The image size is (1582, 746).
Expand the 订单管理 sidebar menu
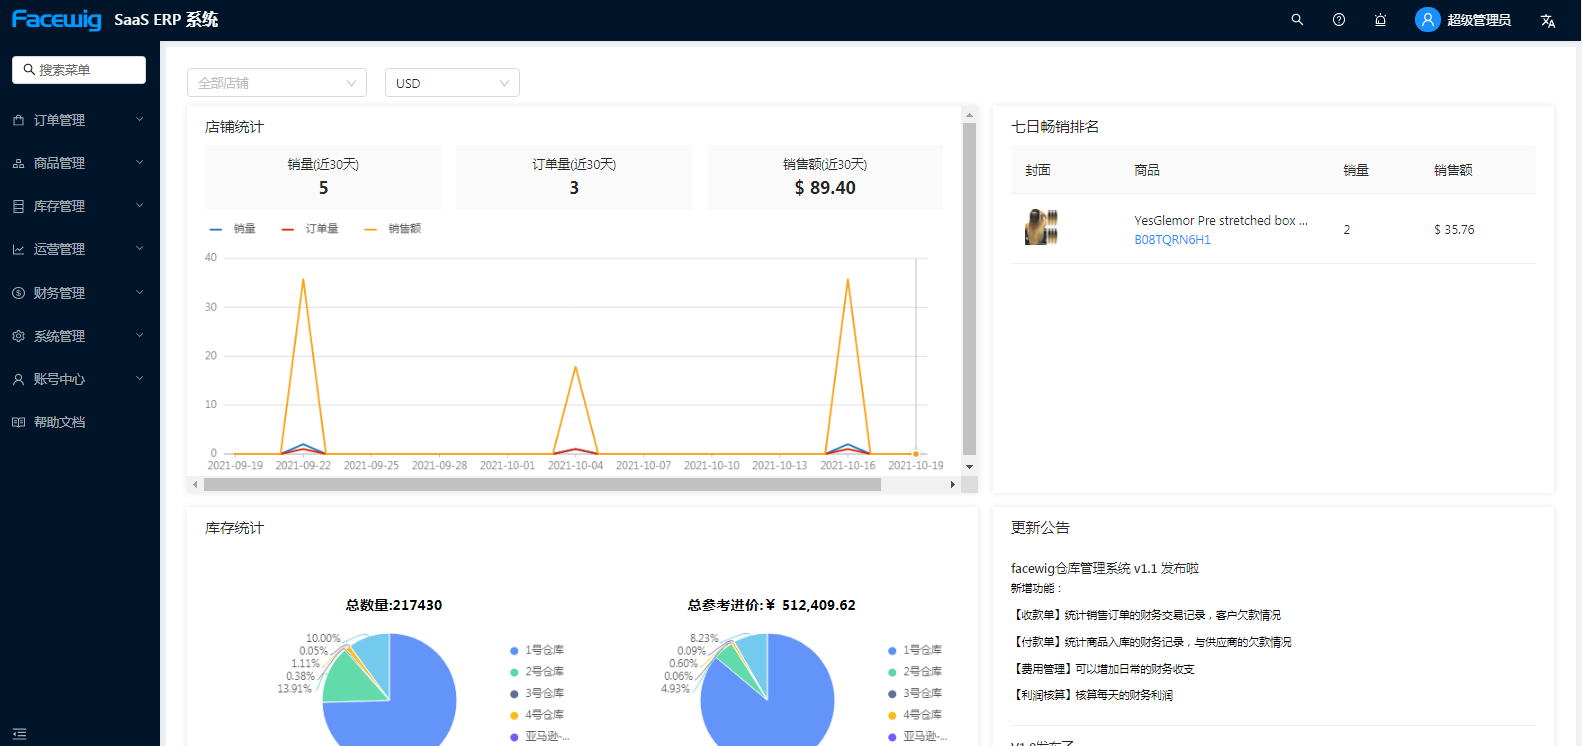(x=78, y=120)
